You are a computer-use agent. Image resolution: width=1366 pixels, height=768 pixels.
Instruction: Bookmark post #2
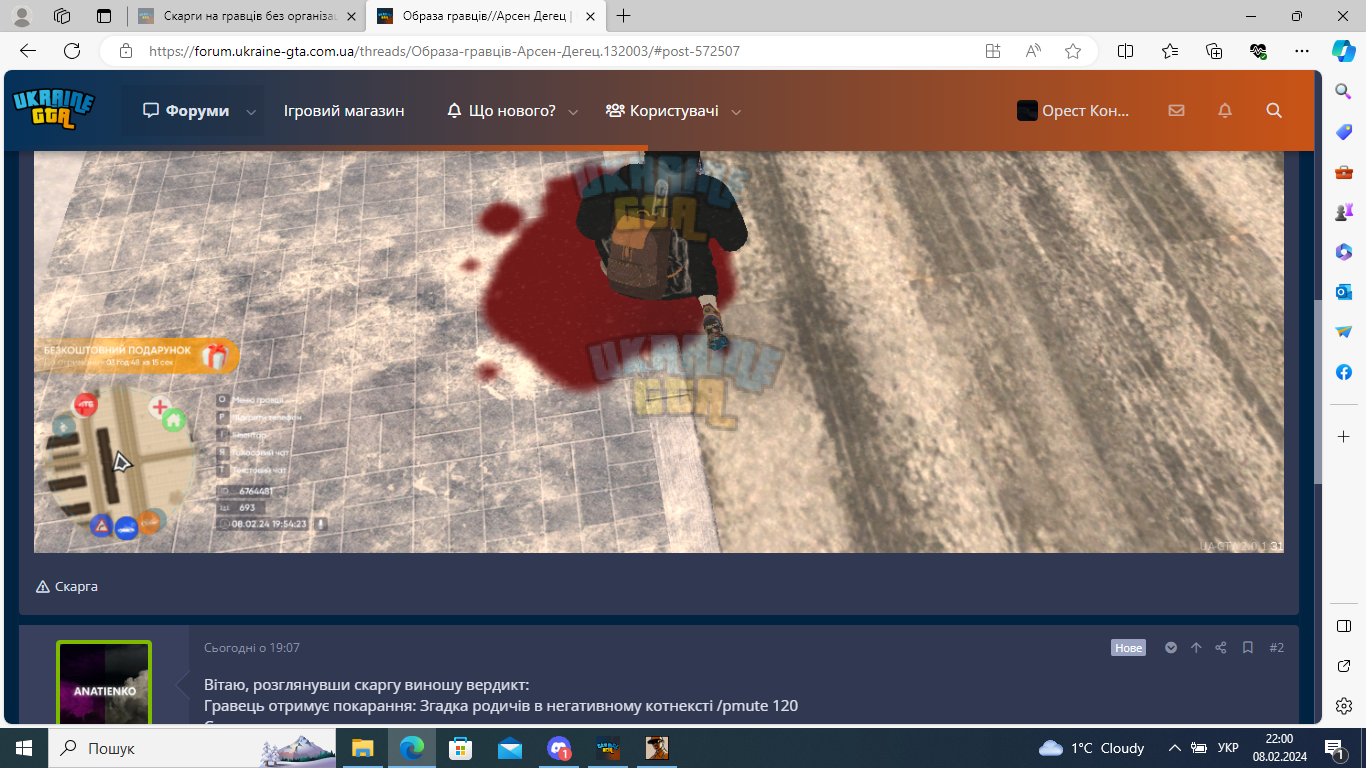(x=1248, y=648)
